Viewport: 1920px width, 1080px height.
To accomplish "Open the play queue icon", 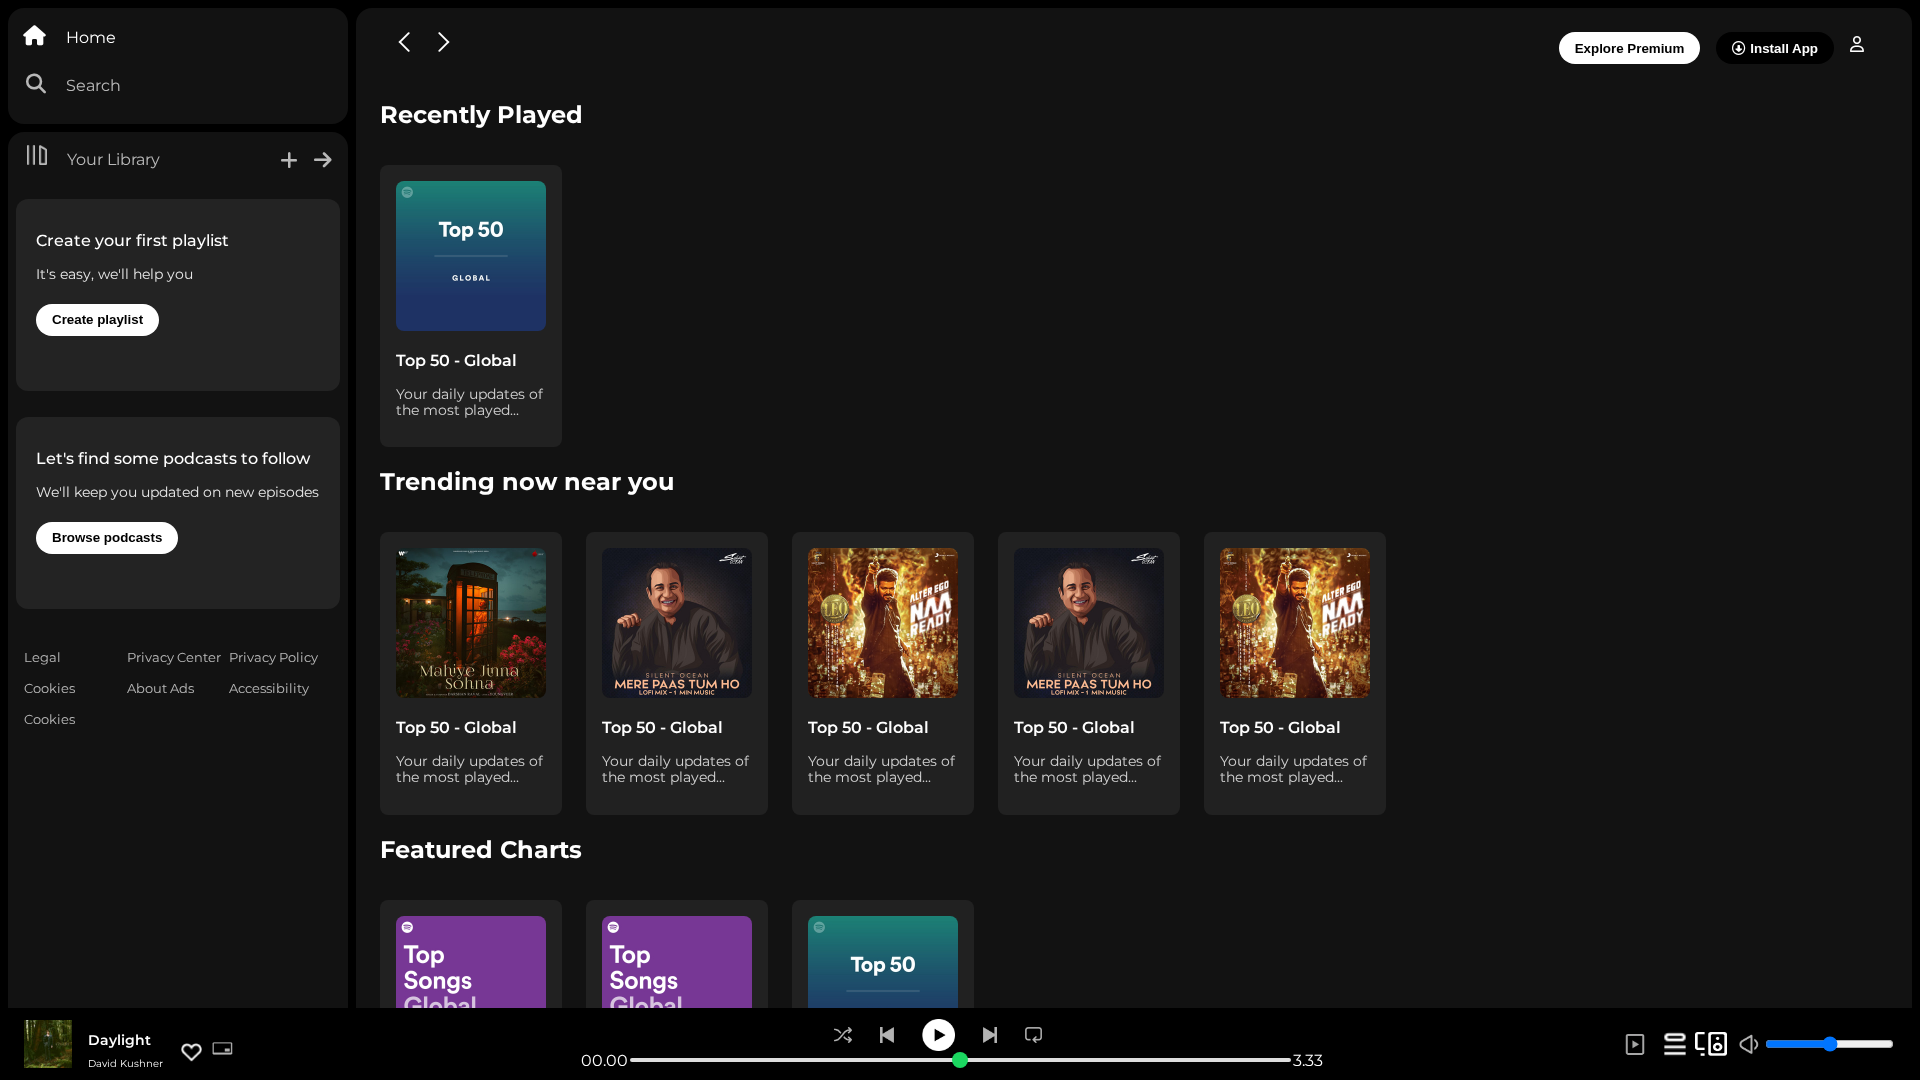I will coord(1674,1044).
